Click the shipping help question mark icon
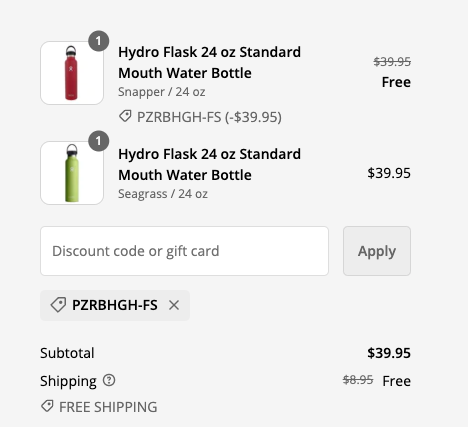This screenshot has width=468, height=427. [x=109, y=380]
